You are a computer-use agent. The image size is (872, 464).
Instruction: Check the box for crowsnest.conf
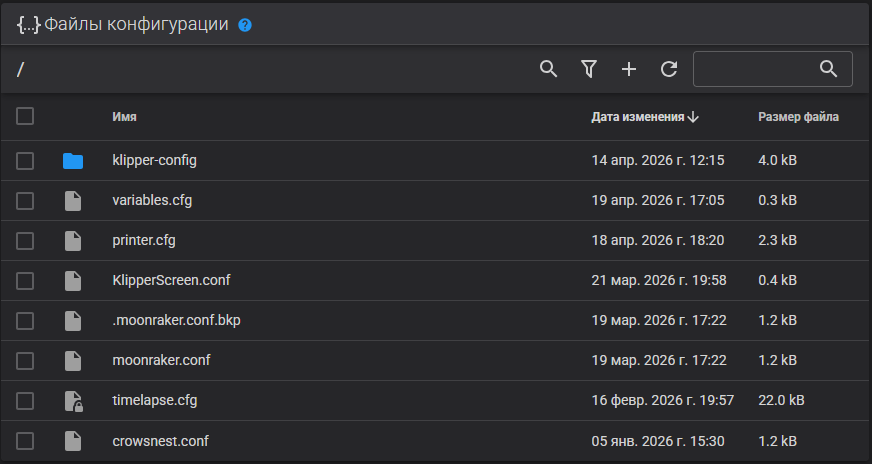(25, 441)
